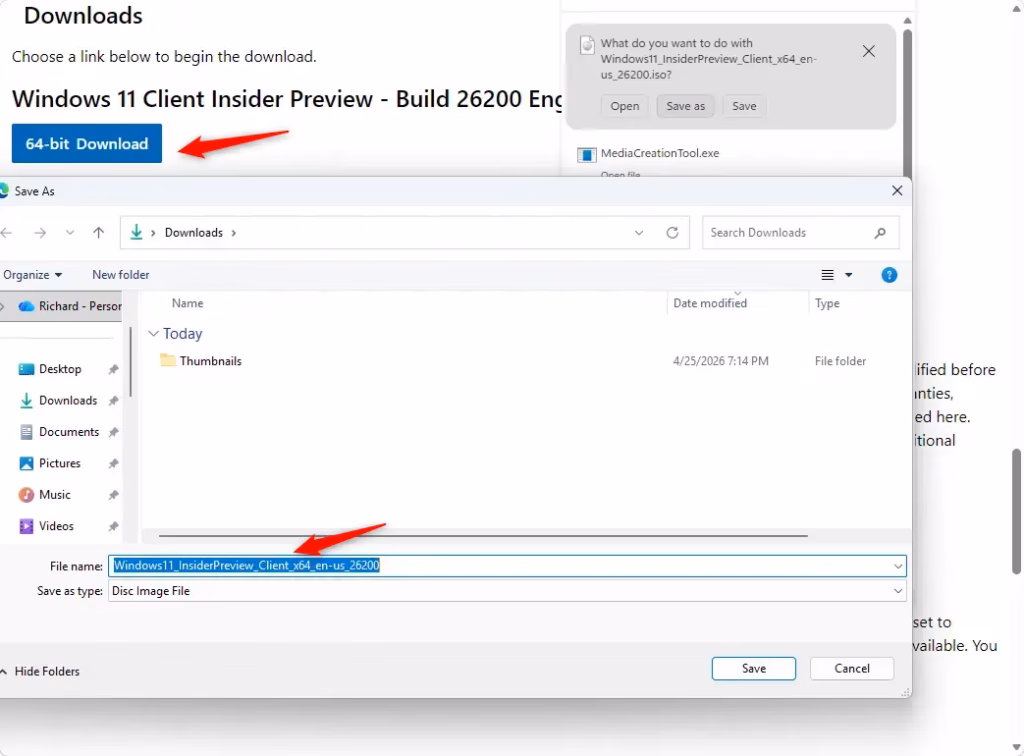Sort by the Date modified column header
1024x756 pixels.
[710, 303]
